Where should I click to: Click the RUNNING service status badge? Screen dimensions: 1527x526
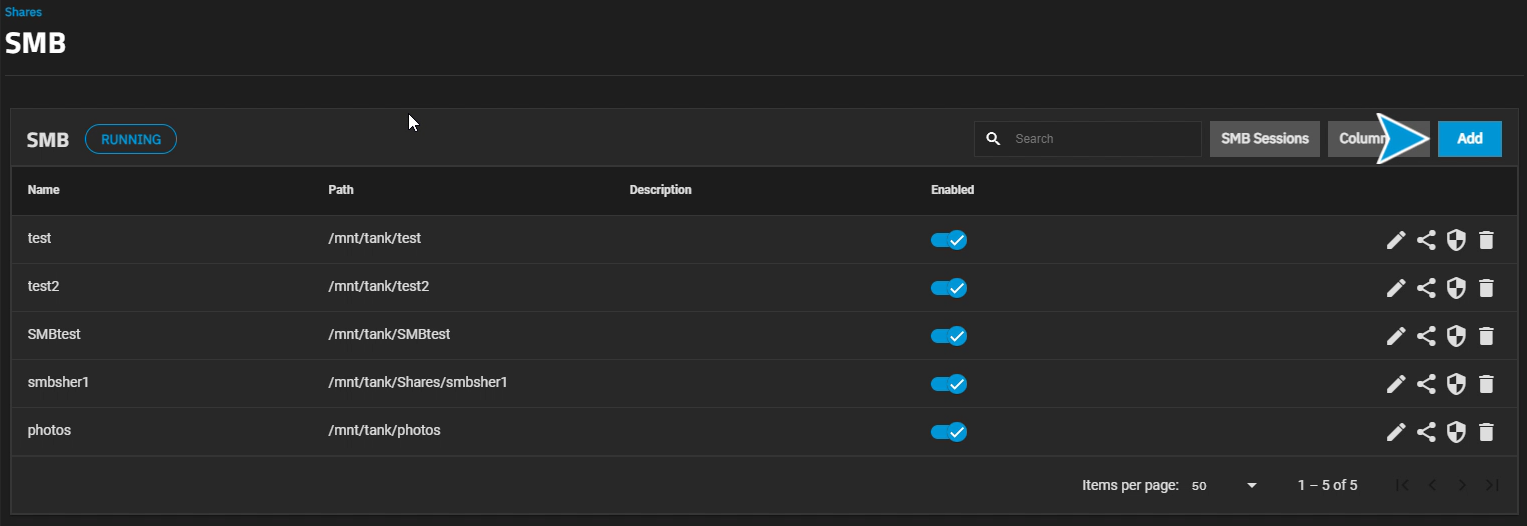click(x=131, y=140)
